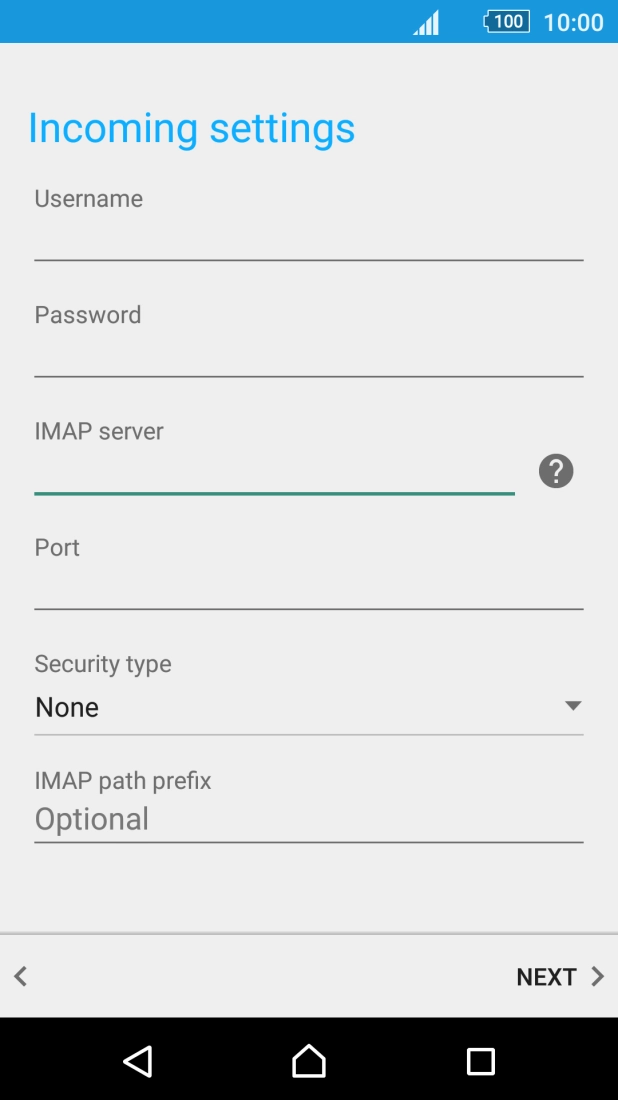This screenshot has width=618, height=1100.
Task: Tap the help icon beside IMAP server
Action: point(556,471)
